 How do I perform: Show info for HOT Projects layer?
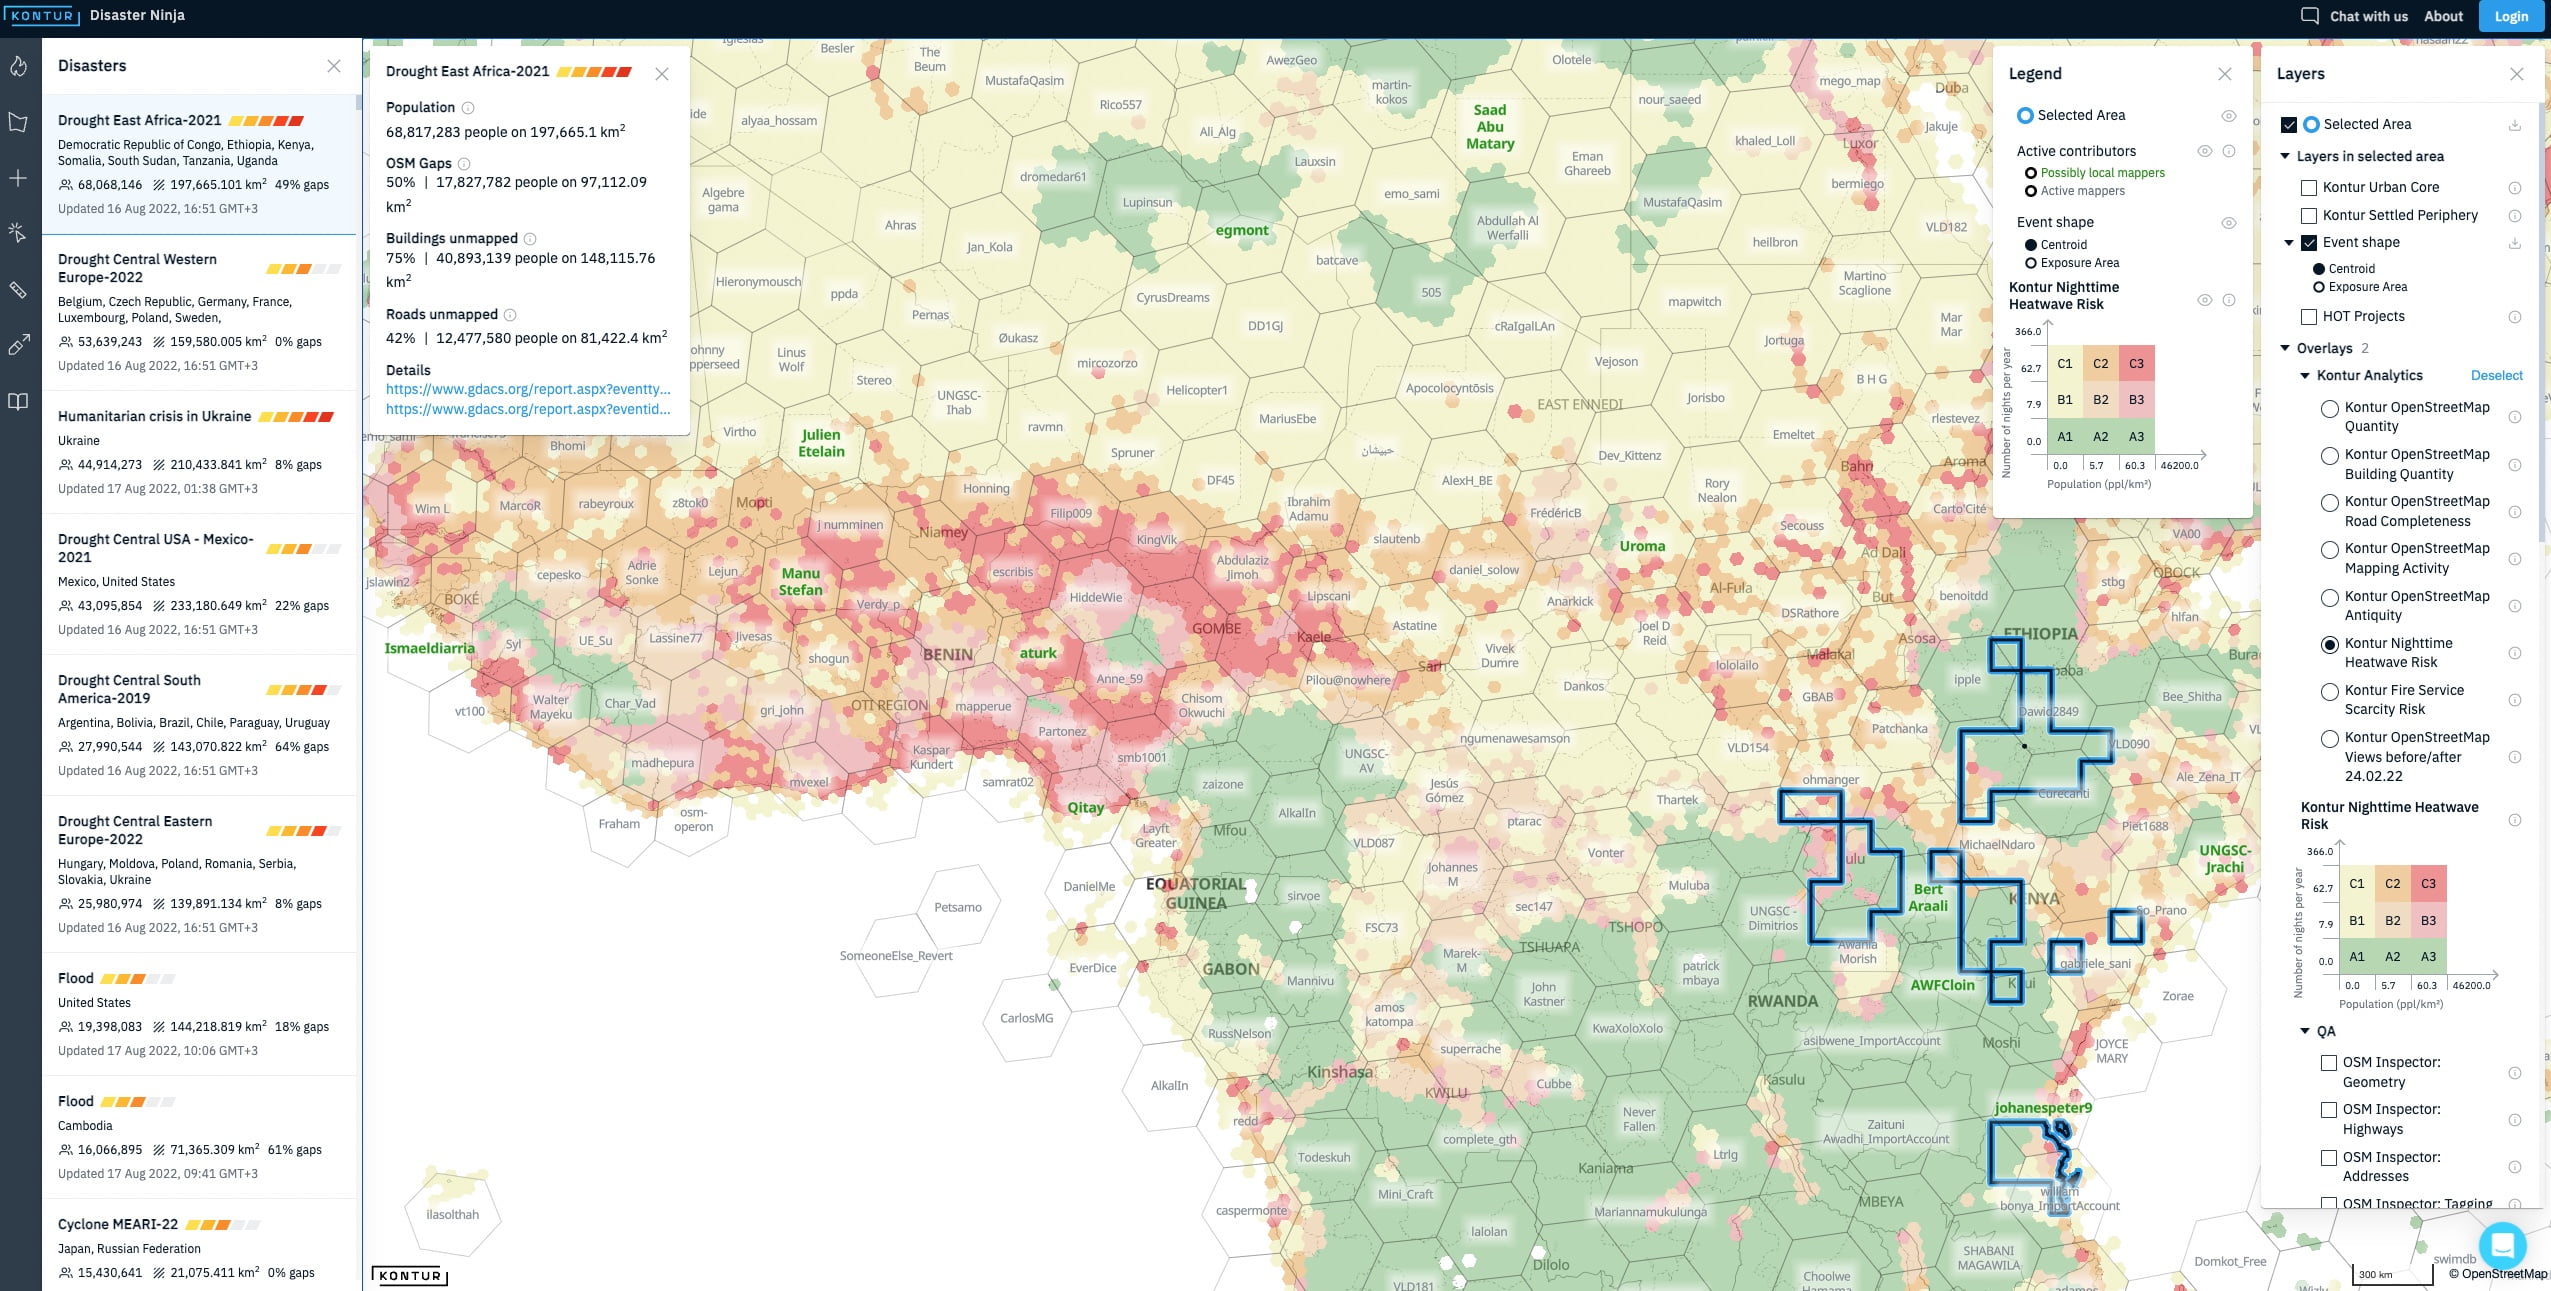[2515, 317]
